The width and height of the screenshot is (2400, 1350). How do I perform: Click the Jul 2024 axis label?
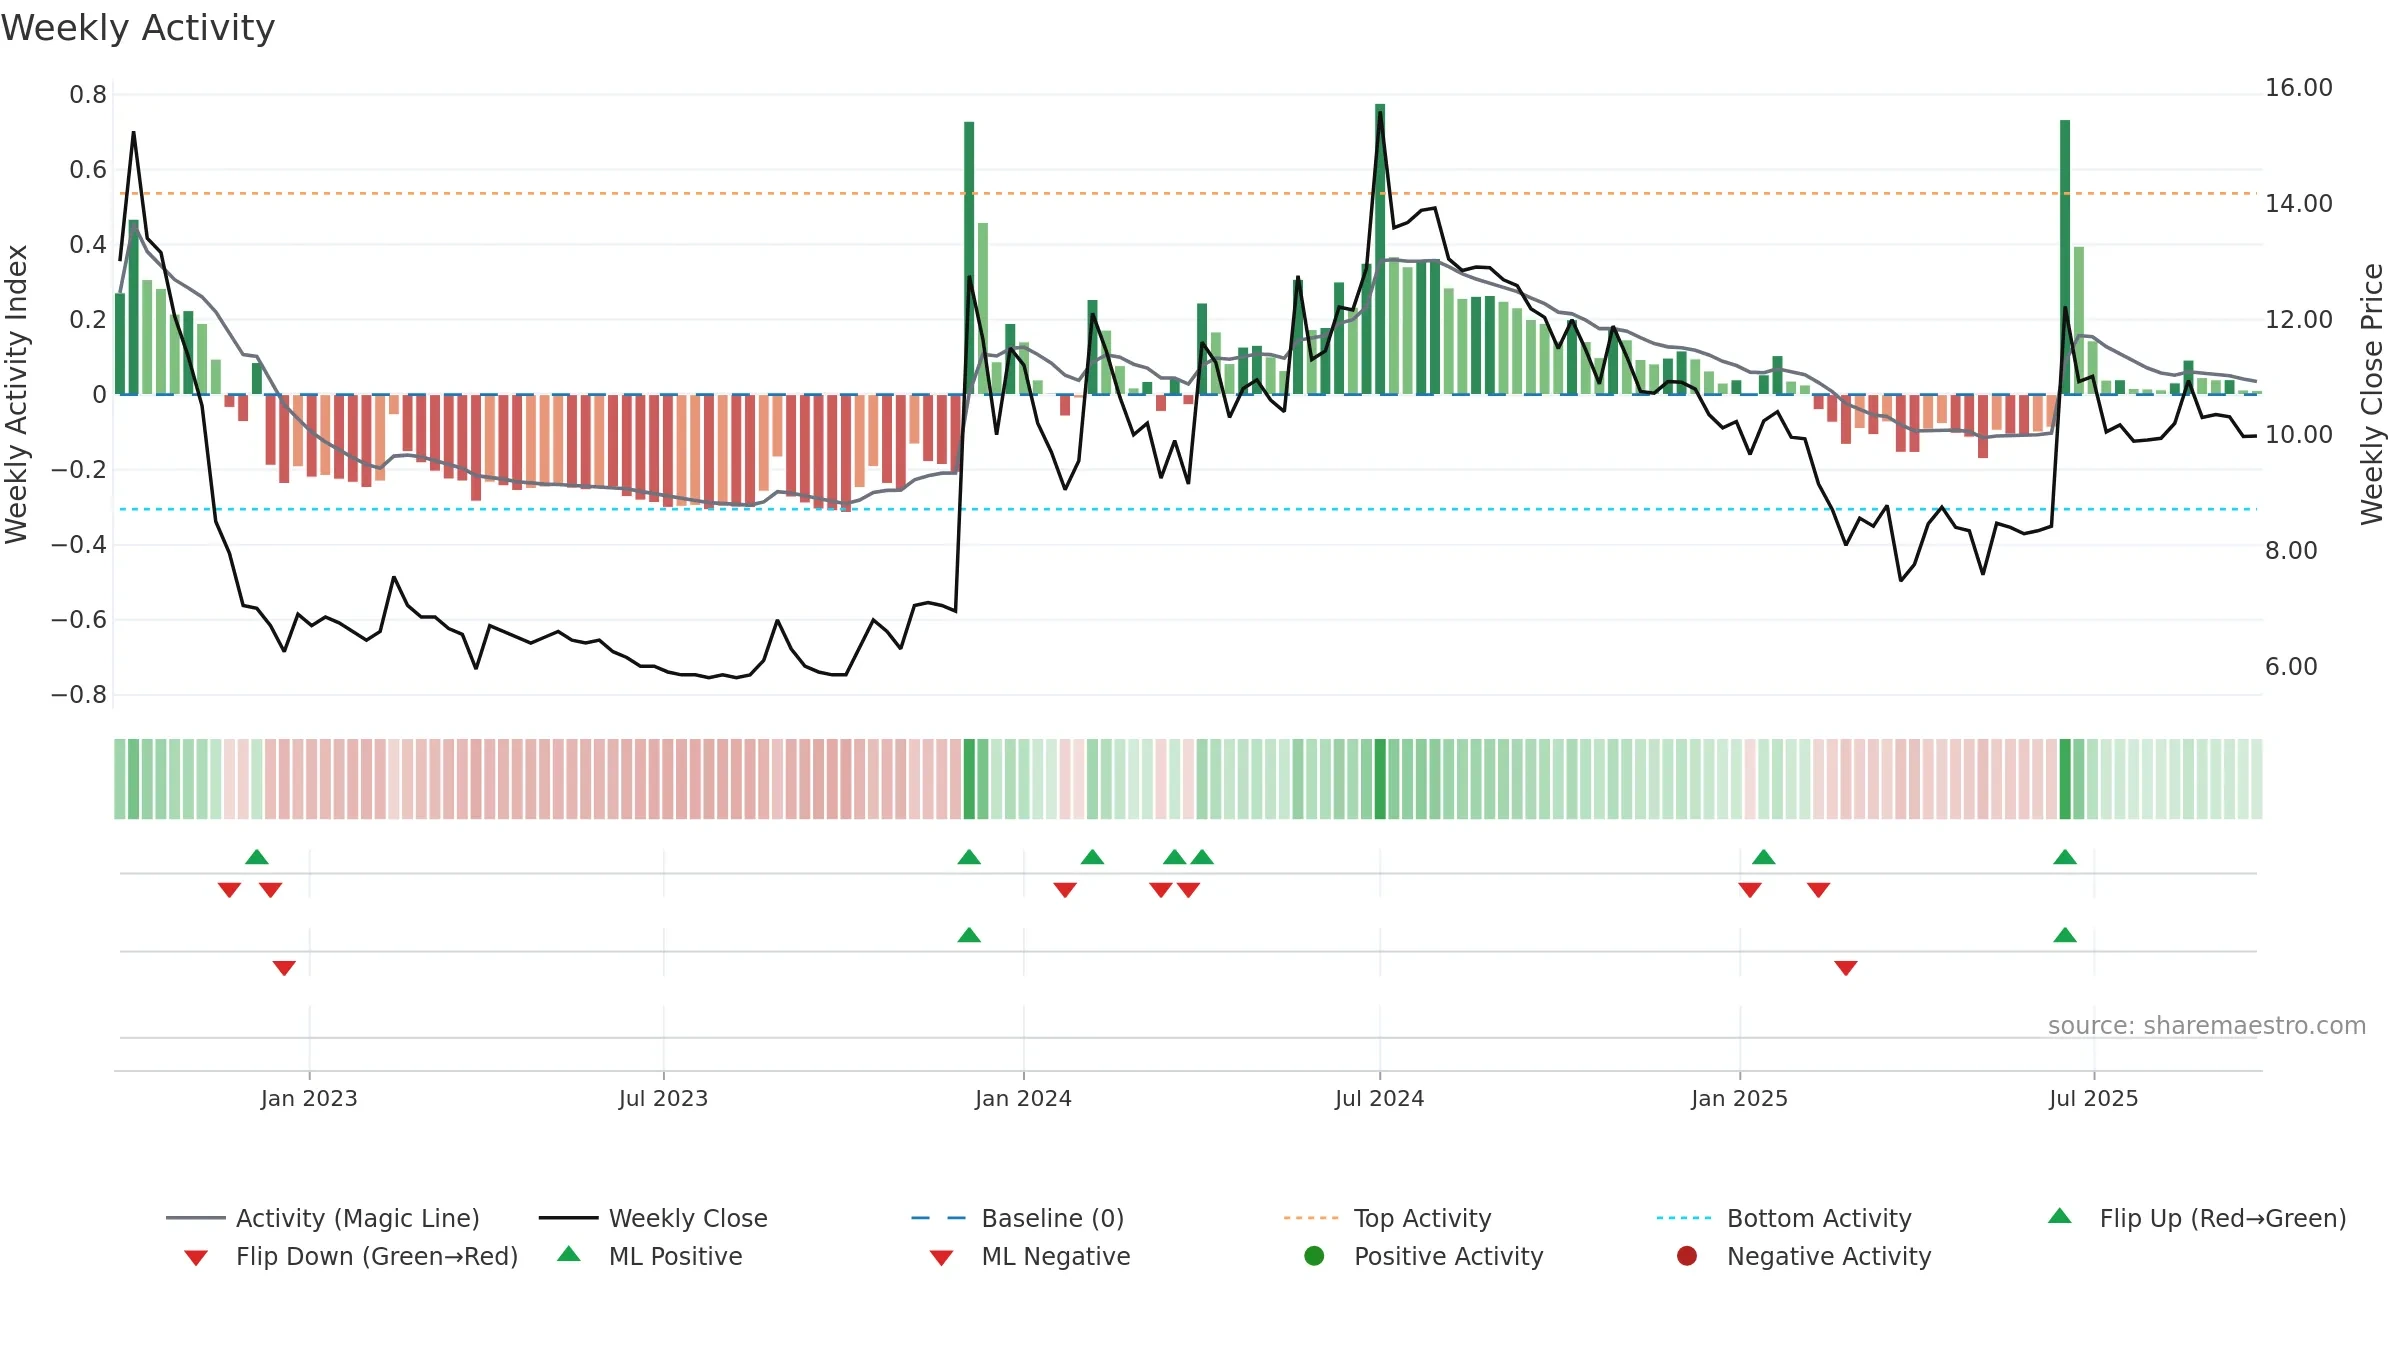[1379, 1098]
